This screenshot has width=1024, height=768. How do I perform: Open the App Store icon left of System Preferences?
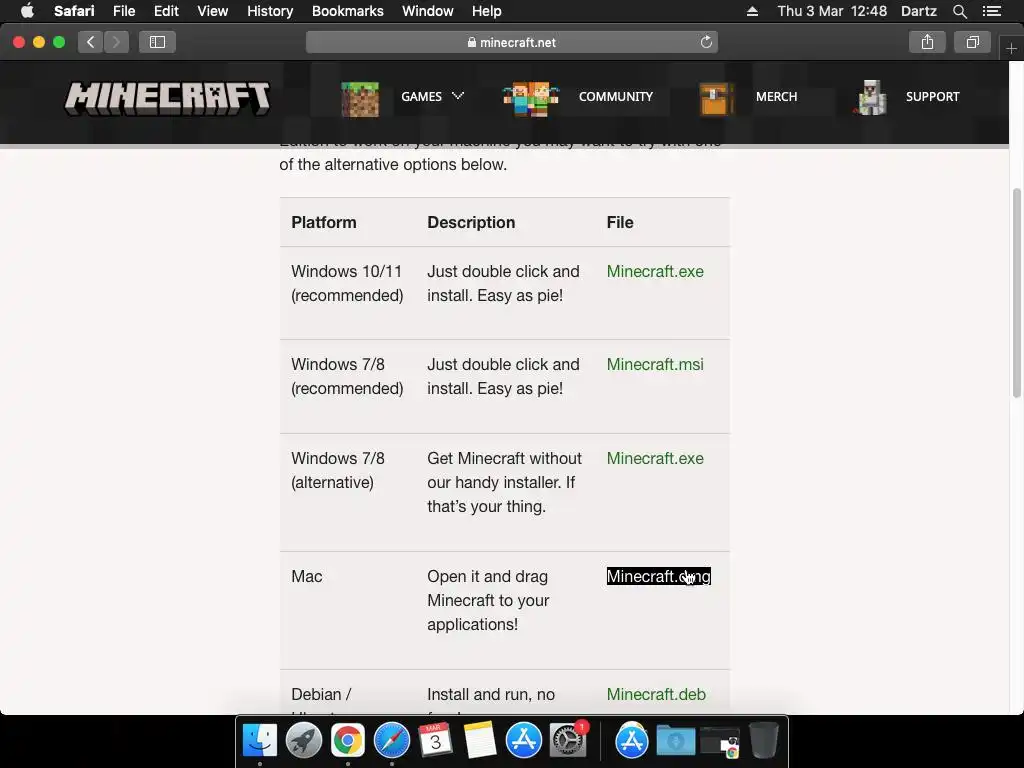[523, 741]
